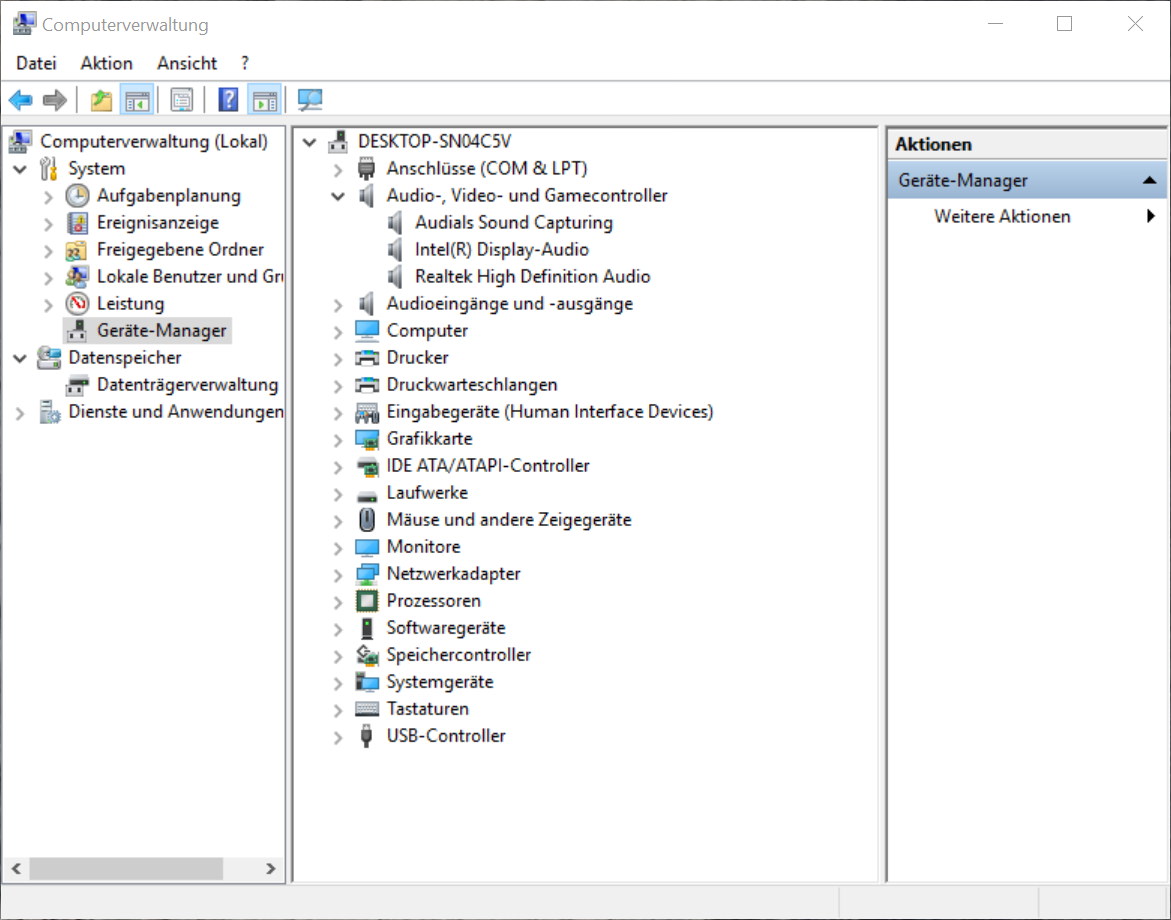
Task: Open the Ansicht menu
Action: tap(186, 63)
